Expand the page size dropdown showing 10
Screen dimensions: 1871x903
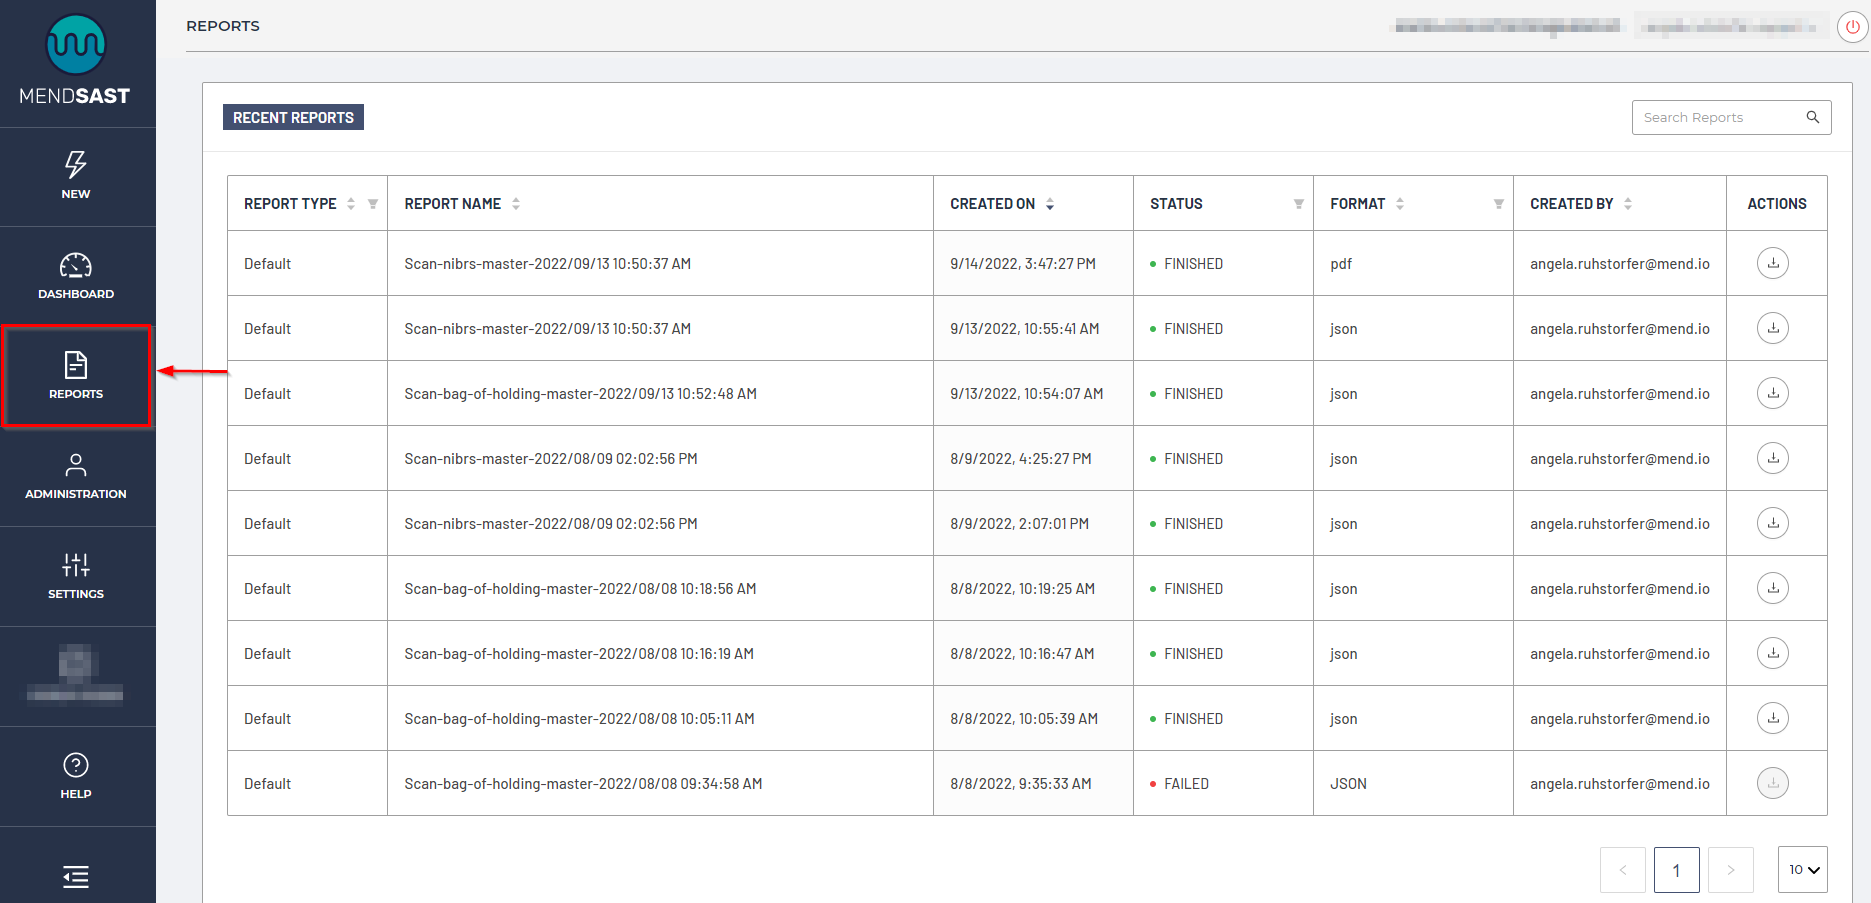tap(1802, 870)
